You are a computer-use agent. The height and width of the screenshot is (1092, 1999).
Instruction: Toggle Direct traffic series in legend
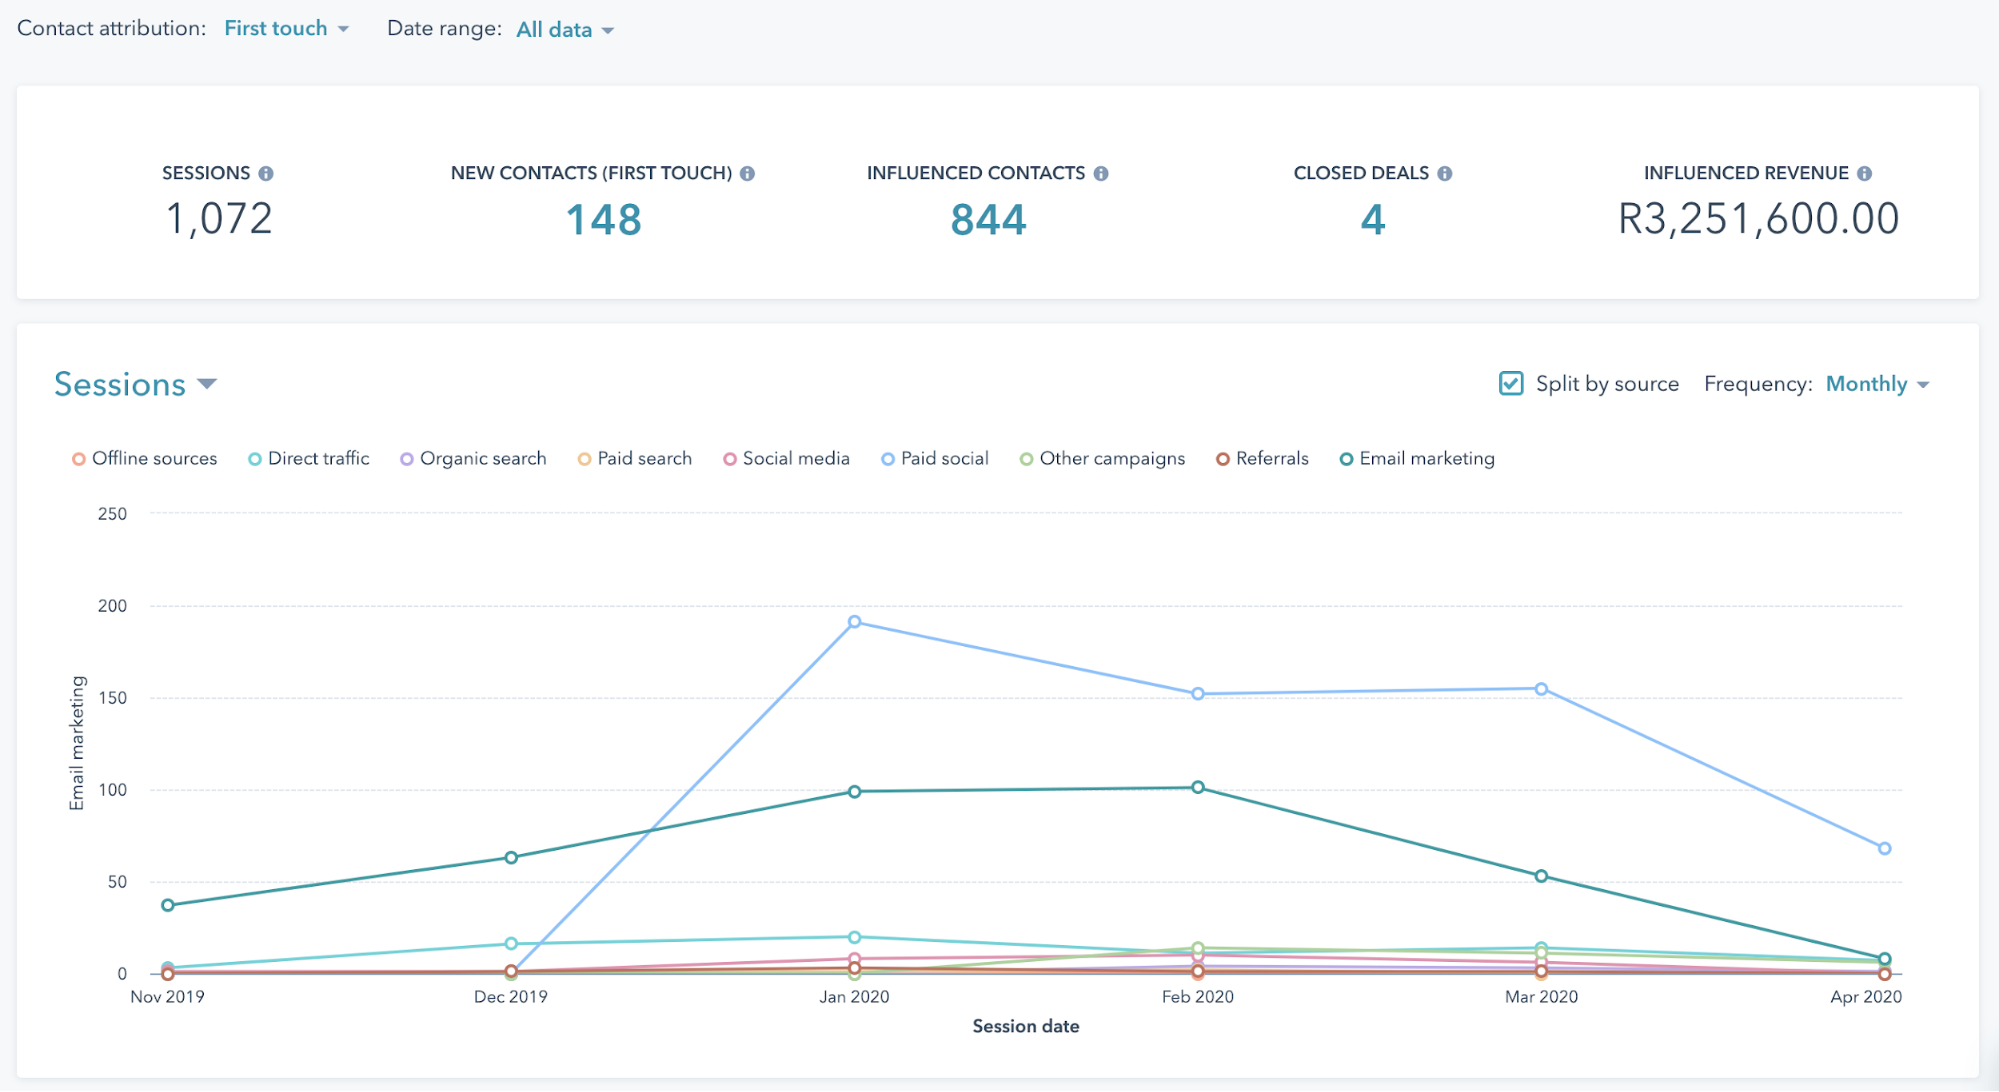309,459
